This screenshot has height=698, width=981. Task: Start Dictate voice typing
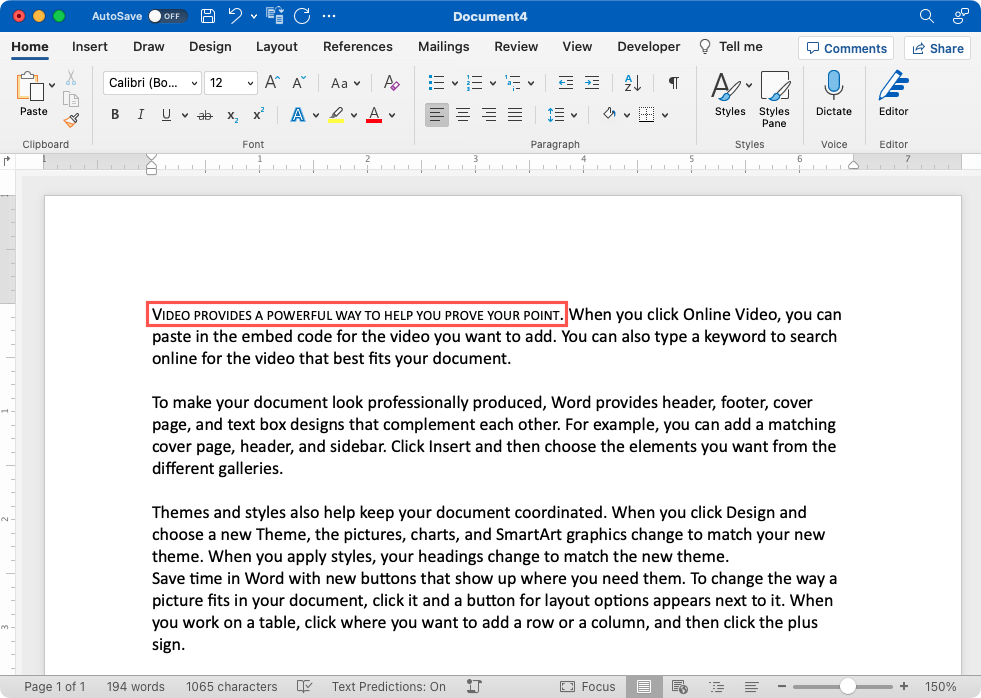pos(833,95)
